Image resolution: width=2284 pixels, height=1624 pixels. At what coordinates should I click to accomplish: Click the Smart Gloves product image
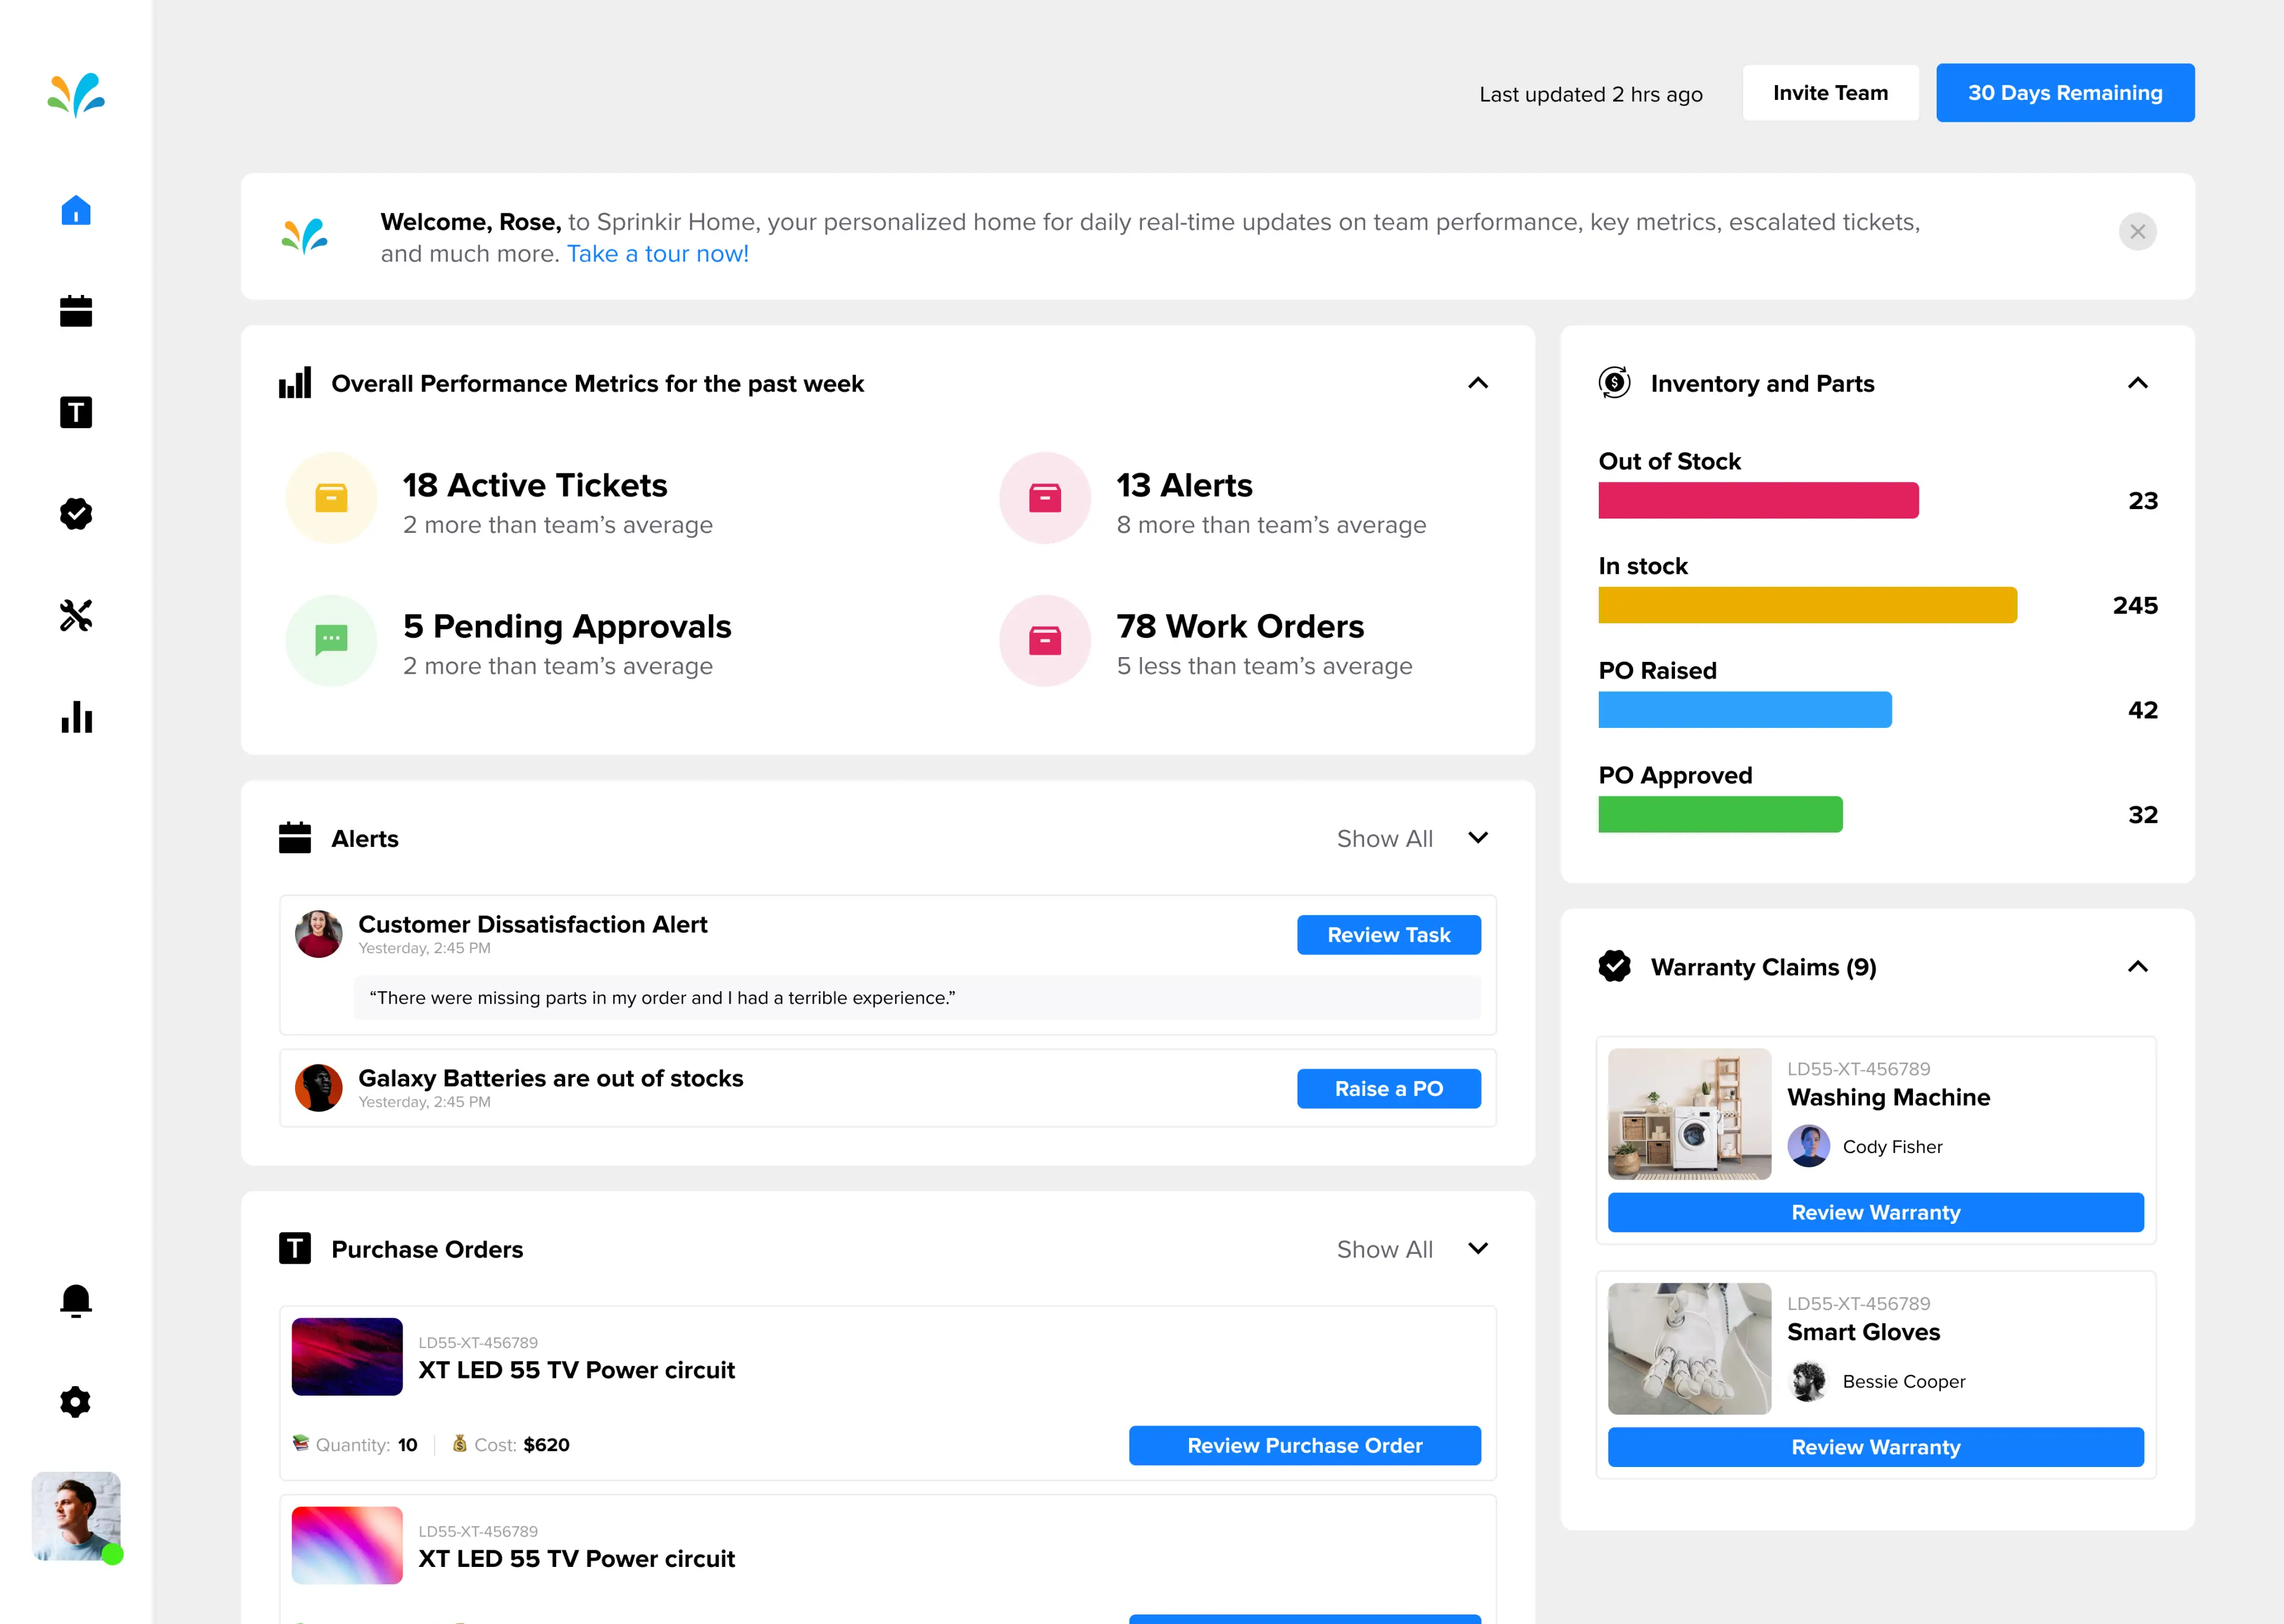(1689, 1349)
